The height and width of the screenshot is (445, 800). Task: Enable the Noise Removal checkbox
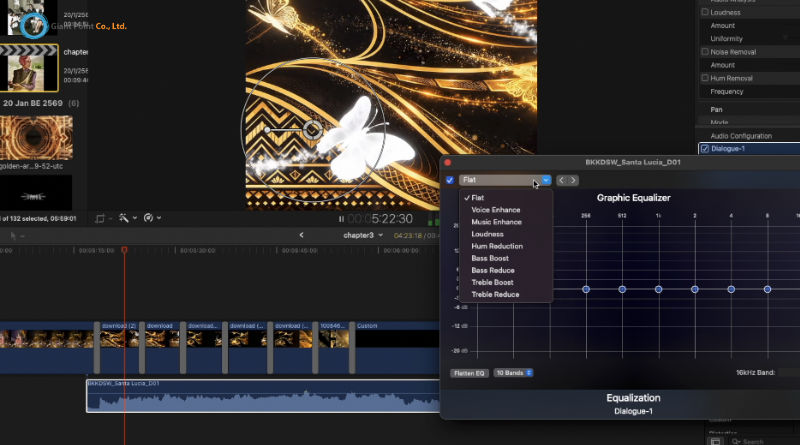(x=705, y=52)
